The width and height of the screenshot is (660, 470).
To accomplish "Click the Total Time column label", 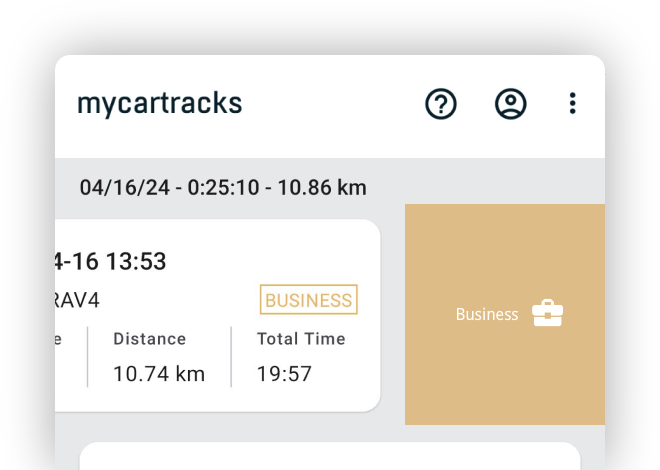I will point(301,339).
